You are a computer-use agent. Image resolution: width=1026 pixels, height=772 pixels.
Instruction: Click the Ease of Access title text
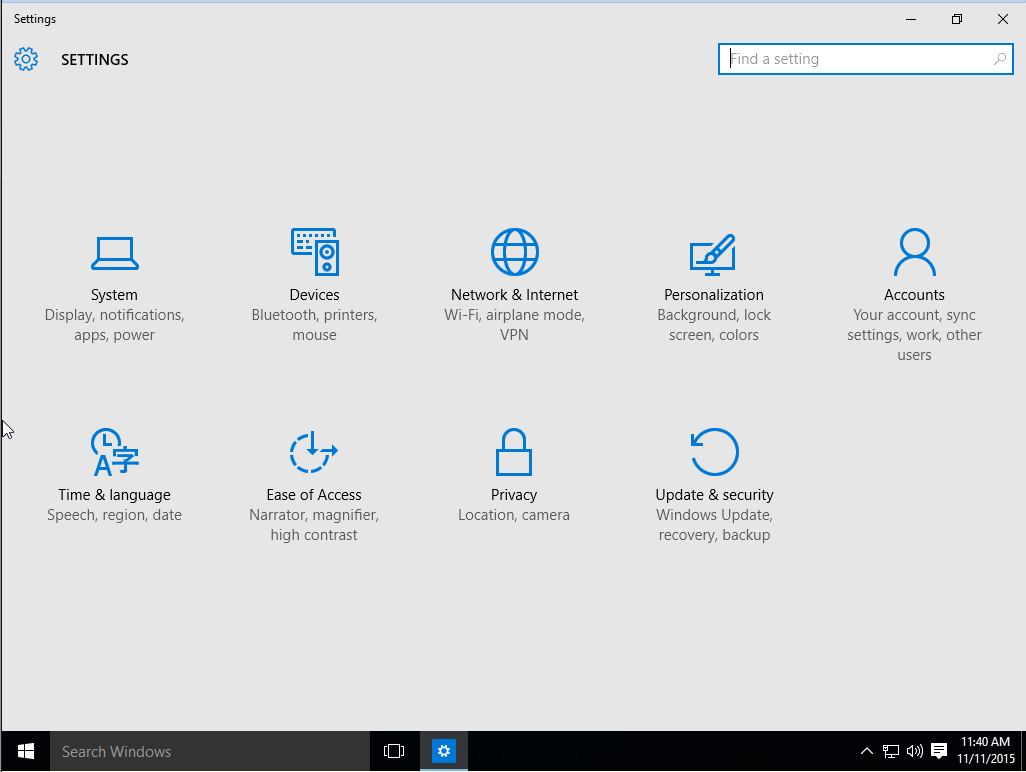314,495
